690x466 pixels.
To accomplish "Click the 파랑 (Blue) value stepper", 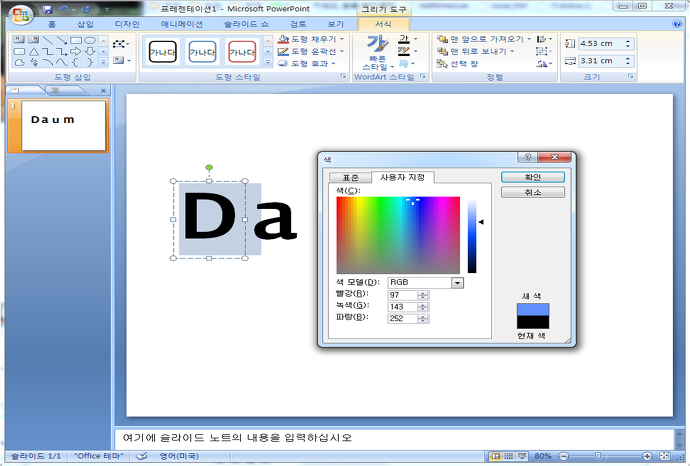I will [423, 319].
